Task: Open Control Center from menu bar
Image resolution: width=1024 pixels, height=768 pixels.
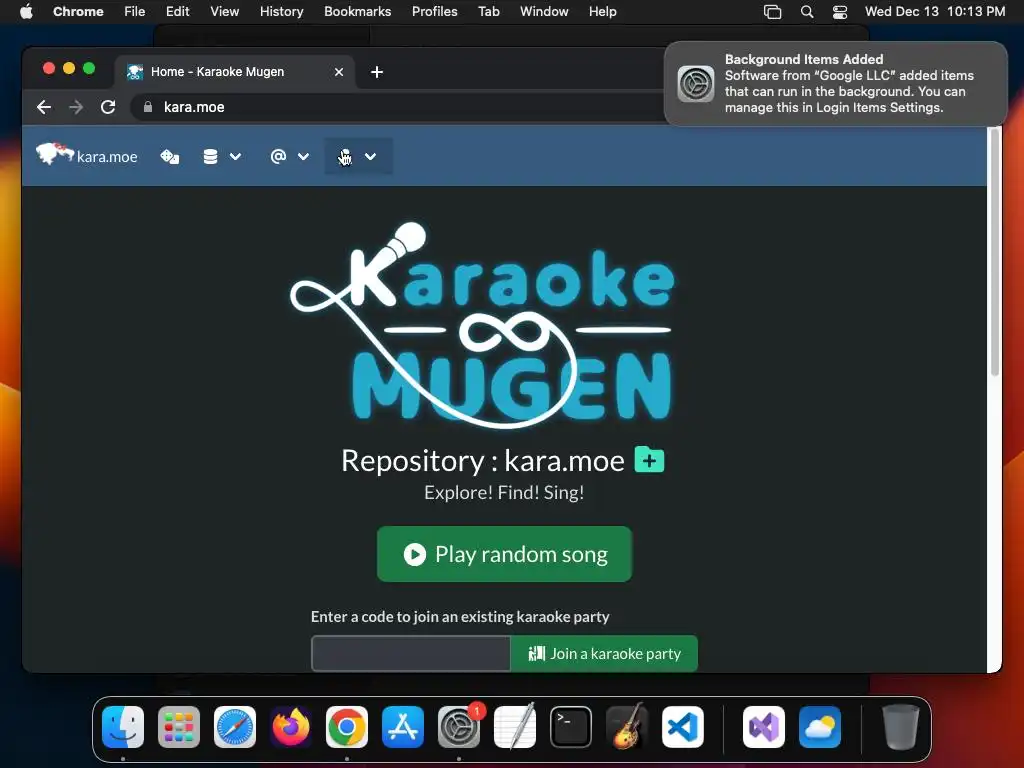Action: pos(840,12)
